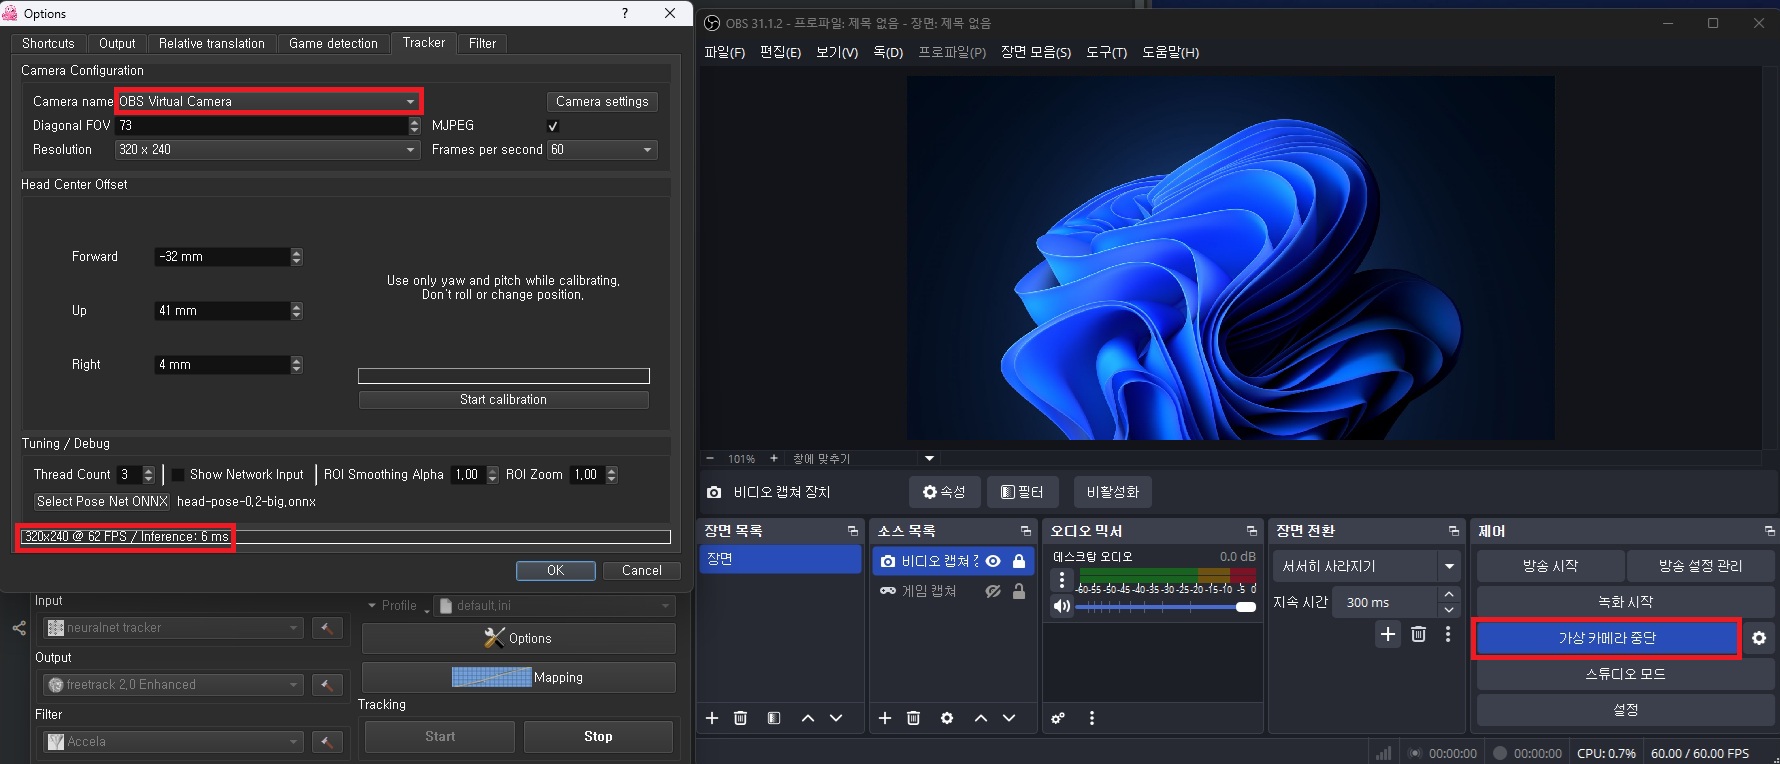
Task: Open desktop audio three-dot options menu
Action: [1062, 580]
